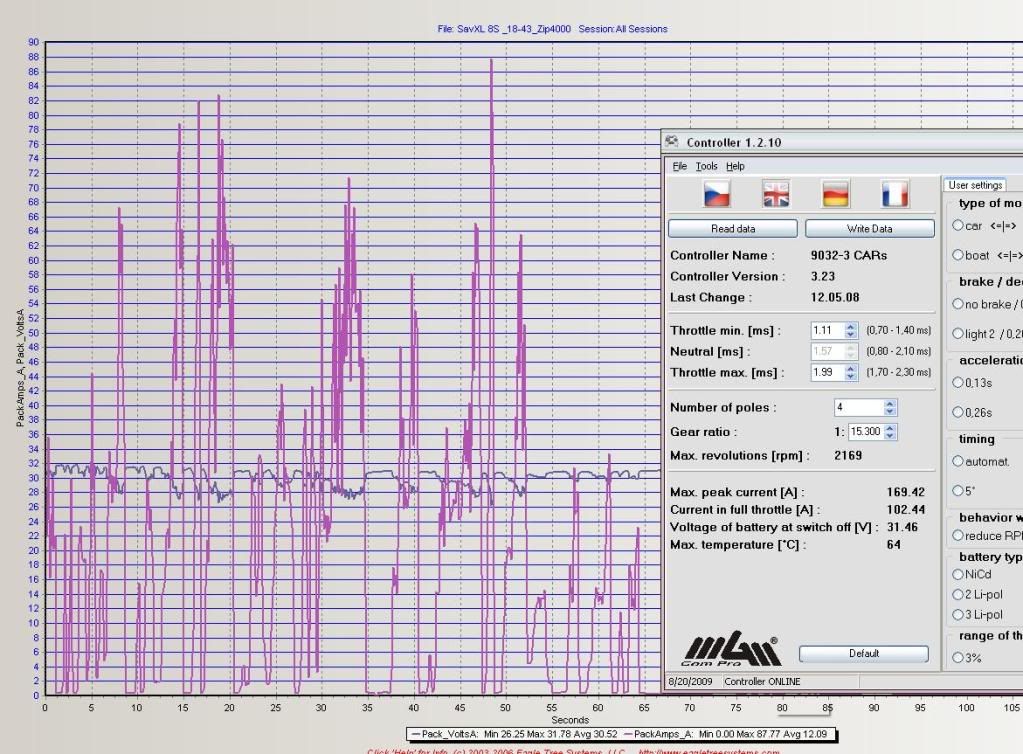Image resolution: width=1023 pixels, height=754 pixels.
Task: Choose the German flag language icon
Action: [835, 194]
